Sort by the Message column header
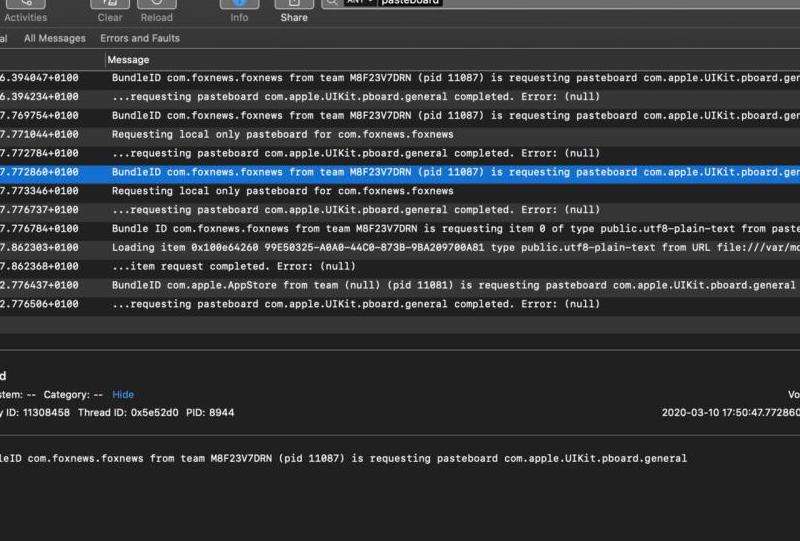The width and height of the screenshot is (800, 541). coord(128,60)
